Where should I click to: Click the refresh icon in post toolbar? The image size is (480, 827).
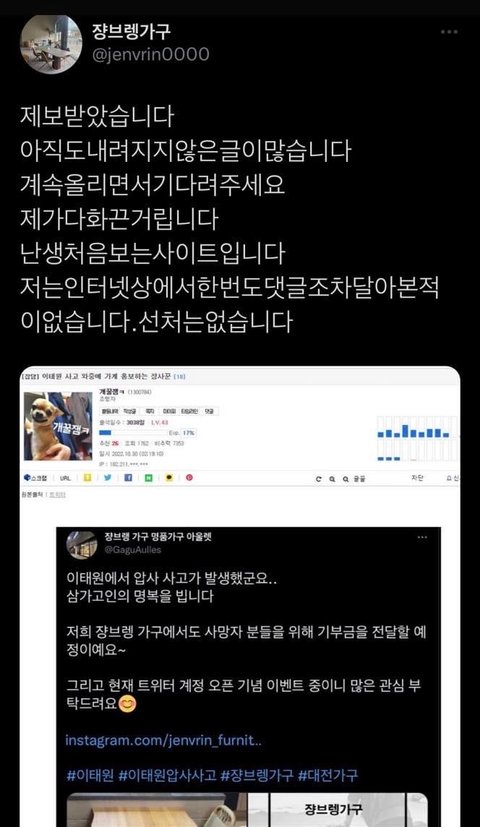click(x=318, y=479)
